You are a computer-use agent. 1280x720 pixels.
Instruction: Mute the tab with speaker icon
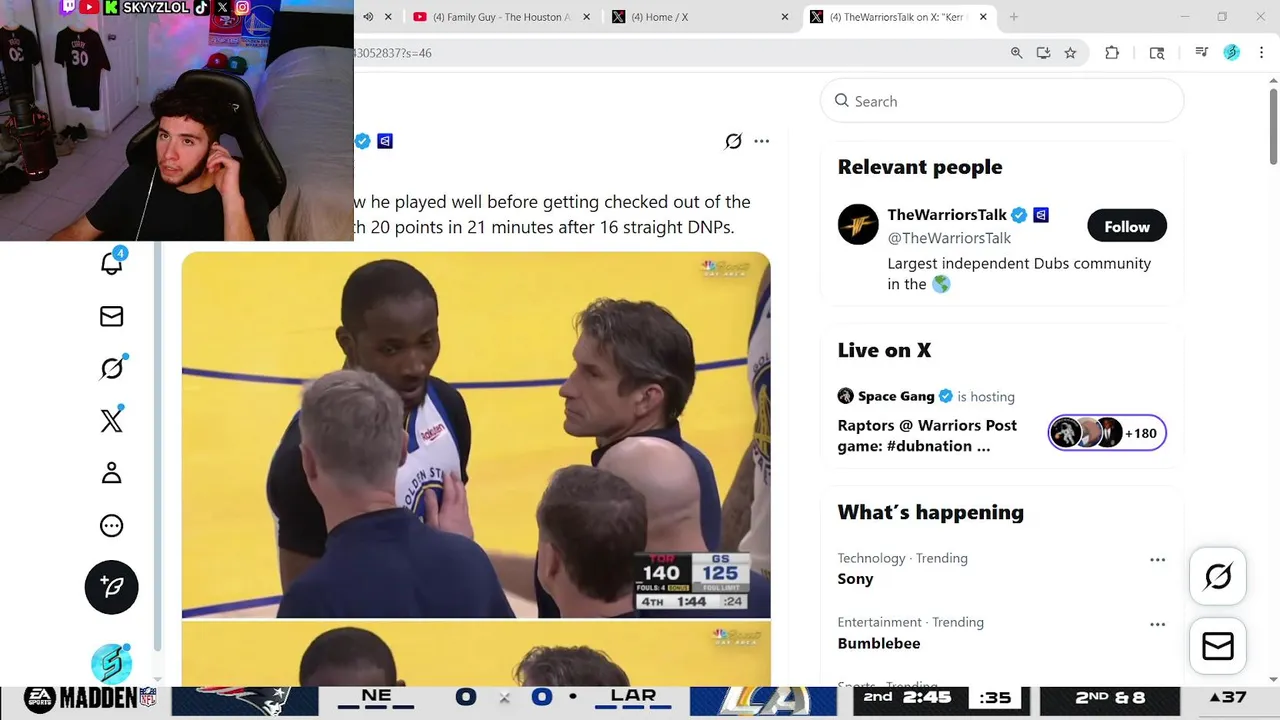pos(368,17)
